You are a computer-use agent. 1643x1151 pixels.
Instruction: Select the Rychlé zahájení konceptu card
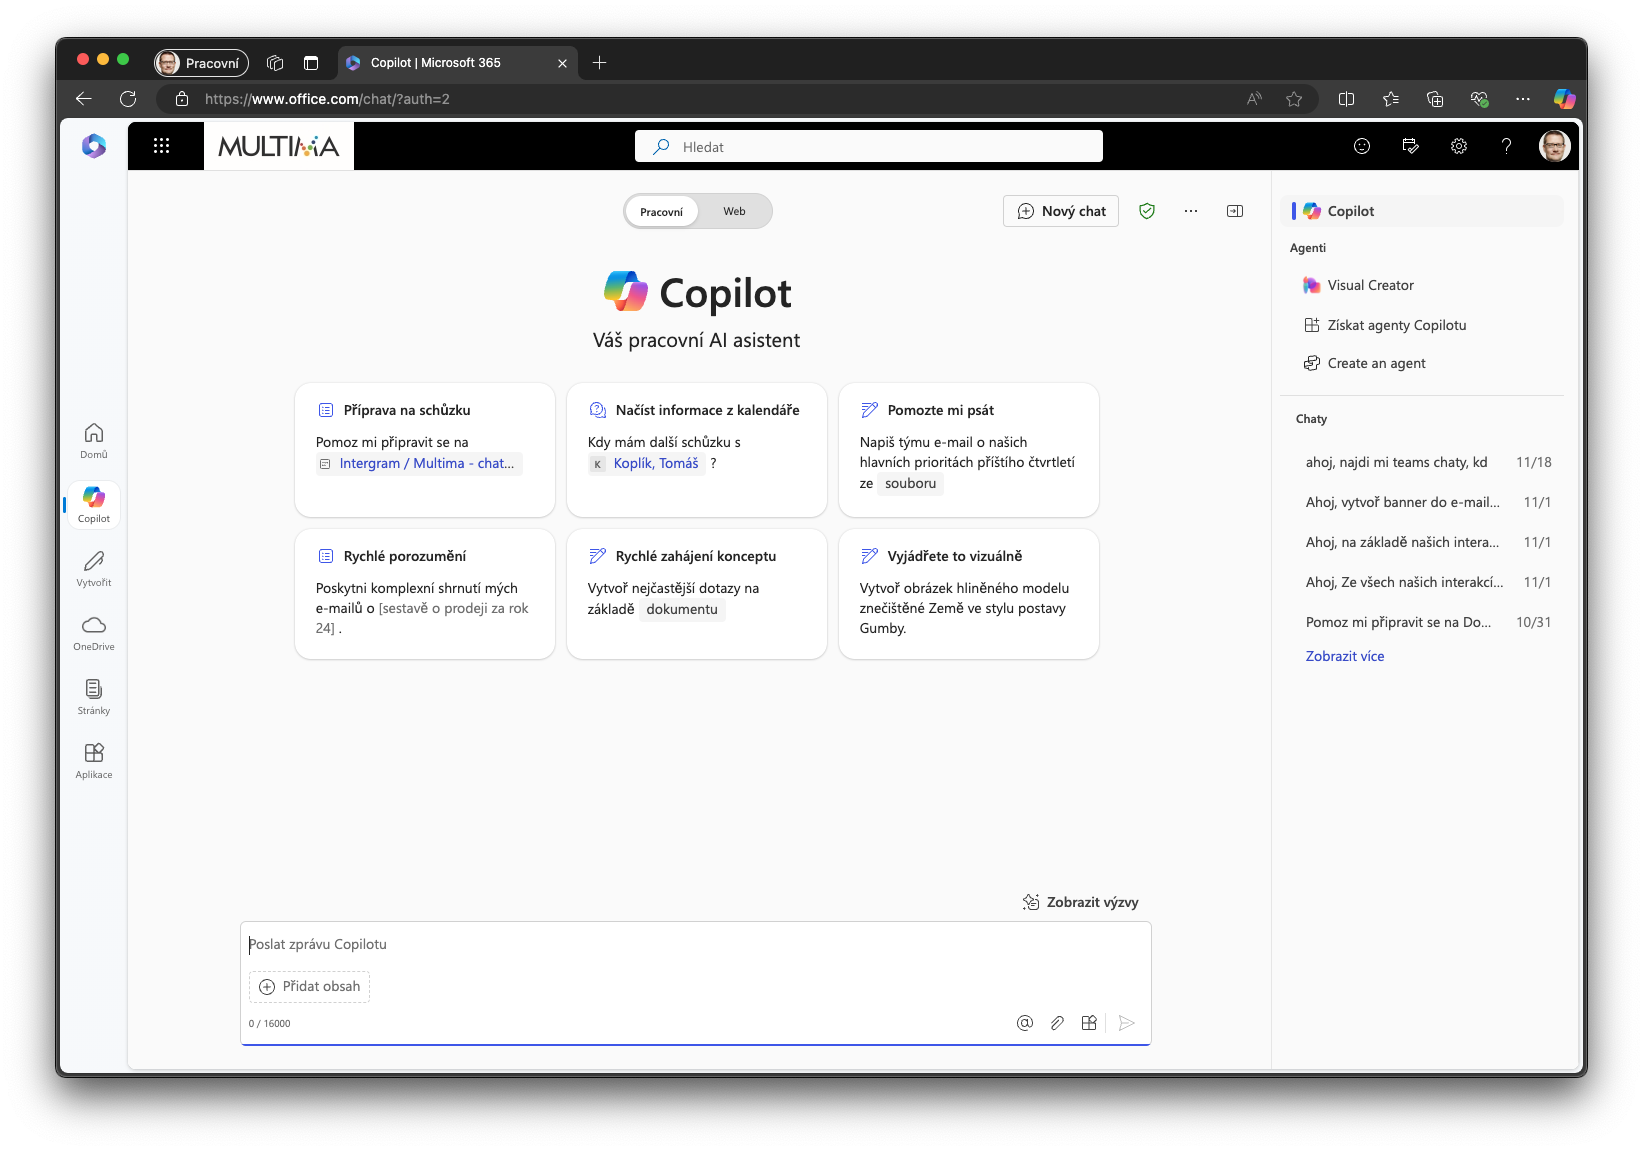click(697, 594)
